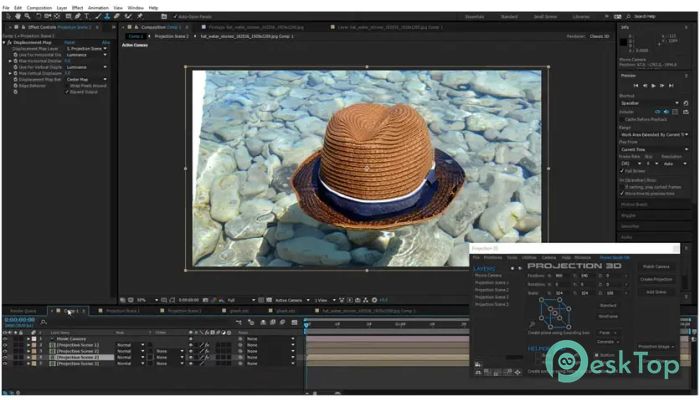This screenshot has width=700, height=400.
Task: Select the Rotation tool
Action: coord(38,16)
